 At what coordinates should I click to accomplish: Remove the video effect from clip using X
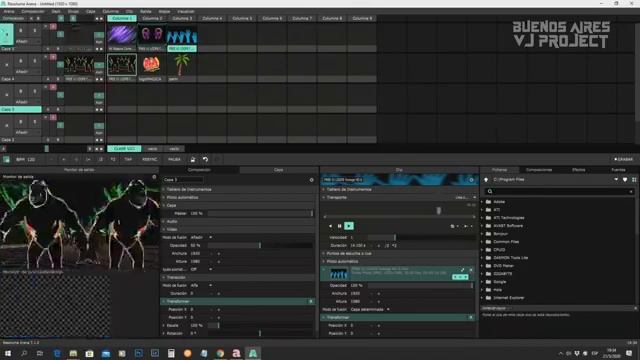point(471,270)
